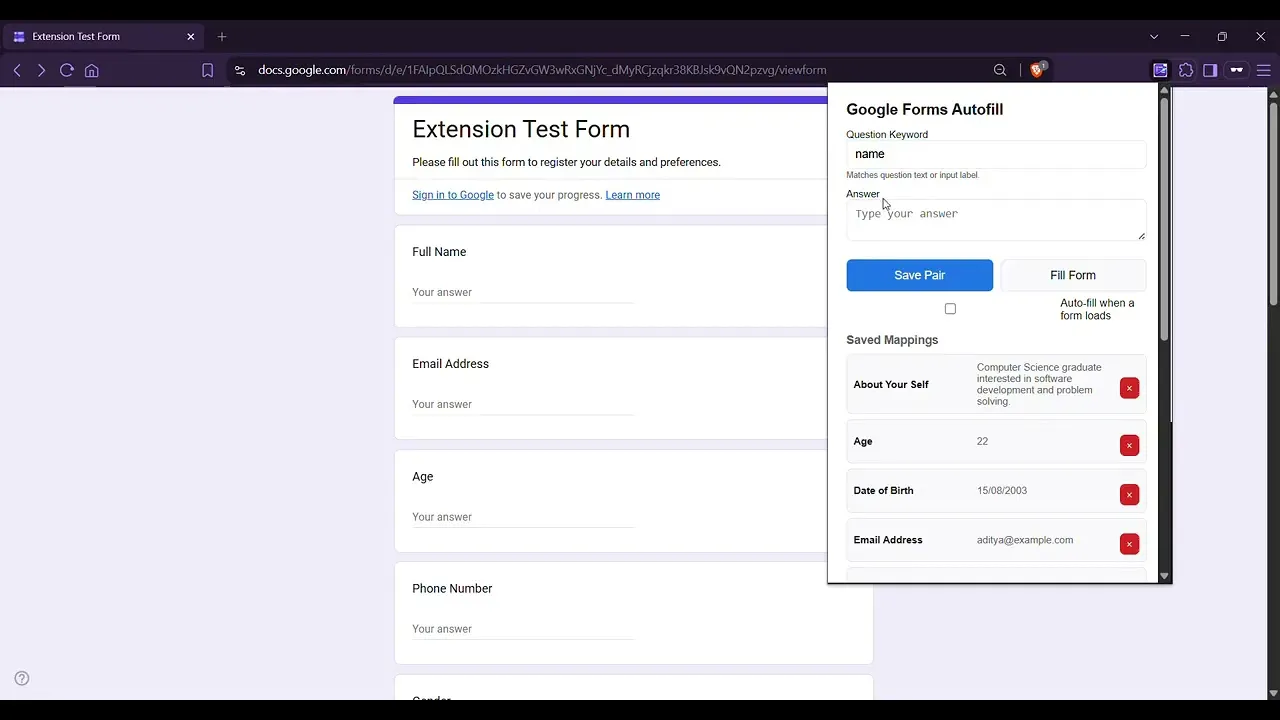Click the aditya@example.com mapping value
This screenshot has width=1280, height=720.
pos(1025,540)
